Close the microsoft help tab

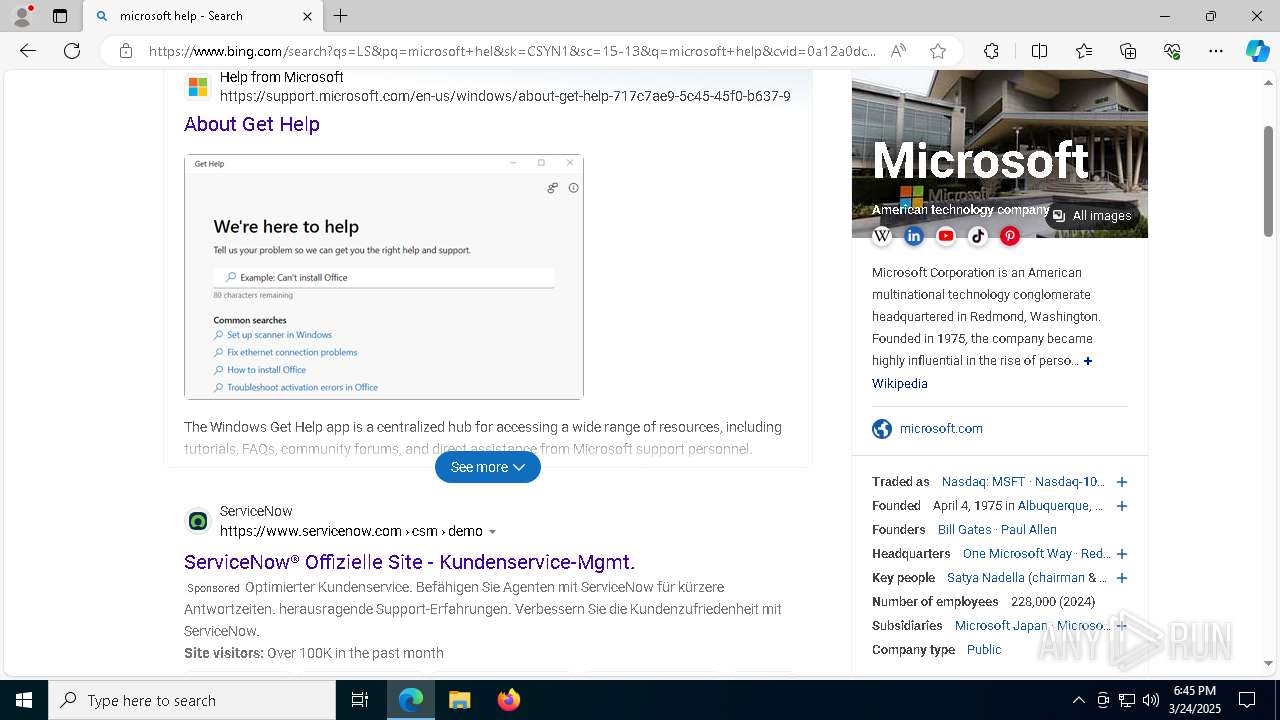tap(307, 16)
